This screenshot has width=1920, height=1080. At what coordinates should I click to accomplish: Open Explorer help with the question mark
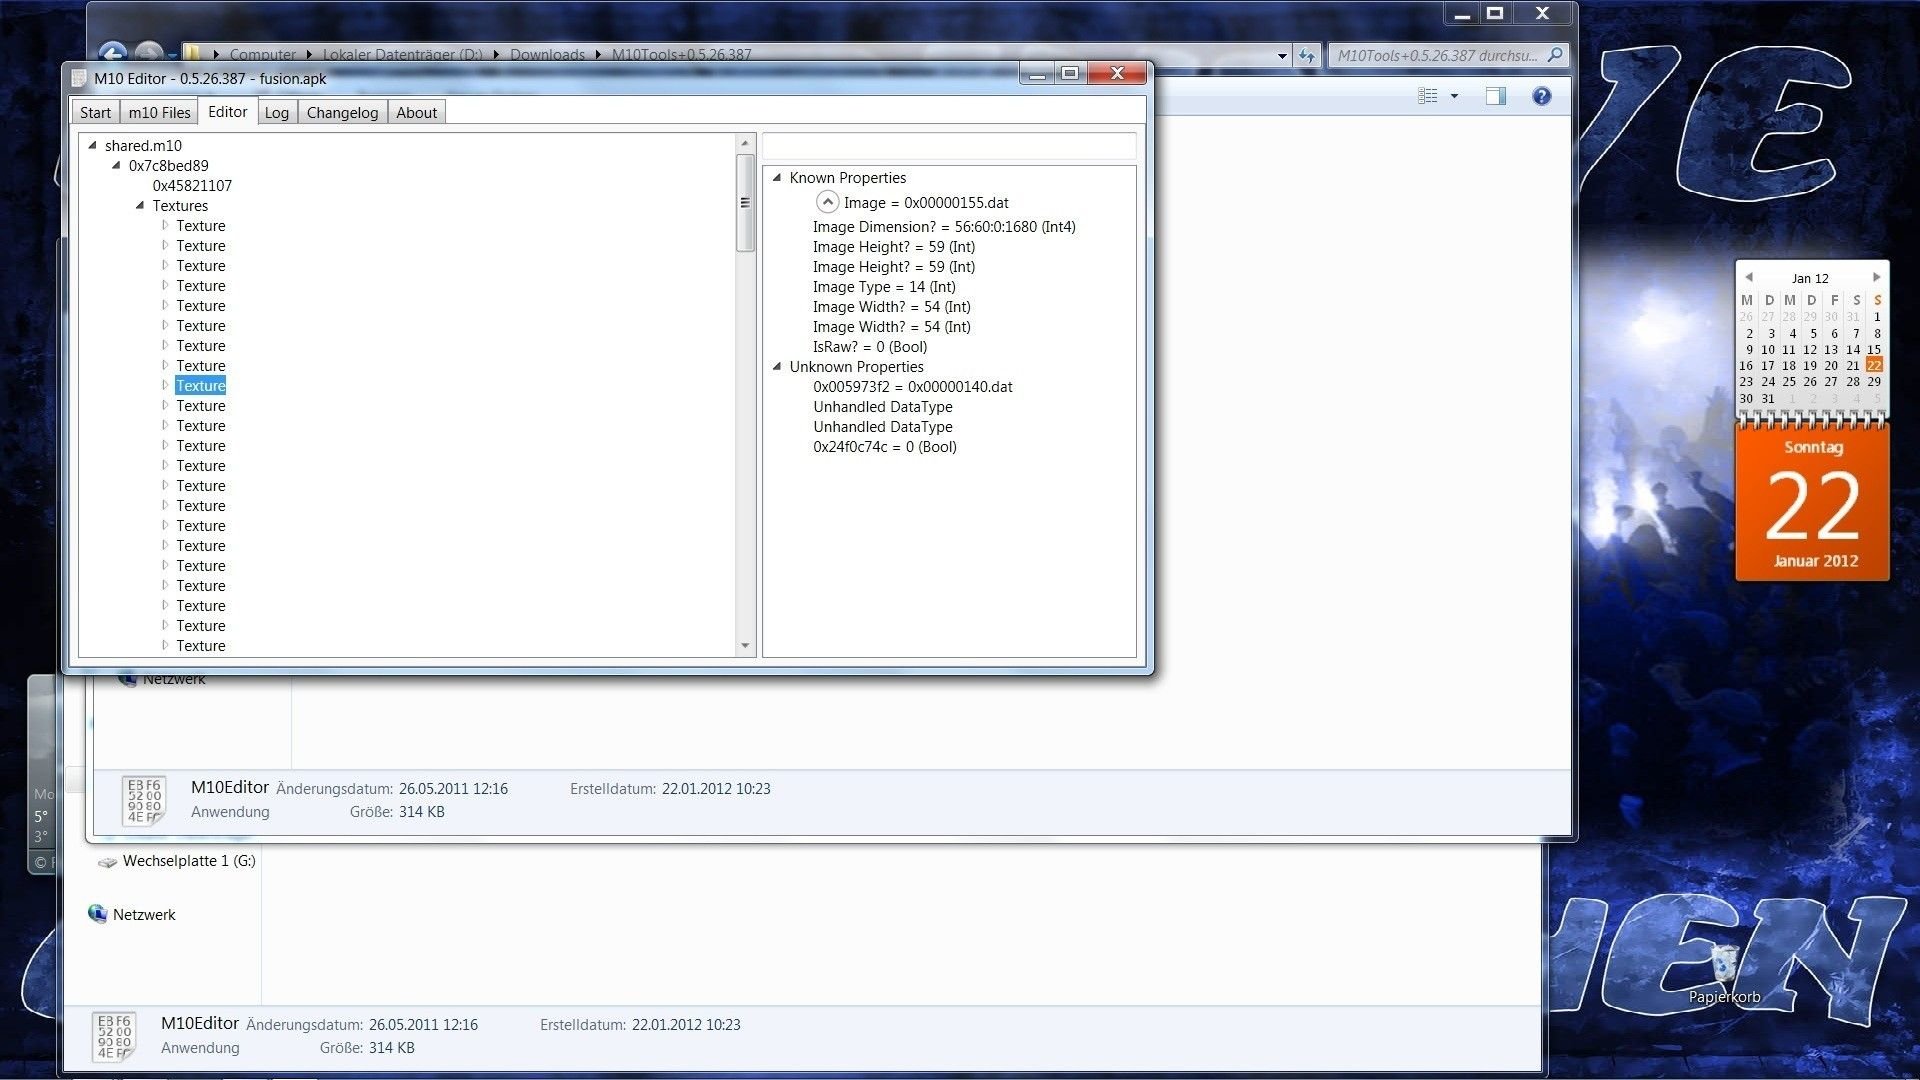pyautogui.click(x=1542, y=96)
